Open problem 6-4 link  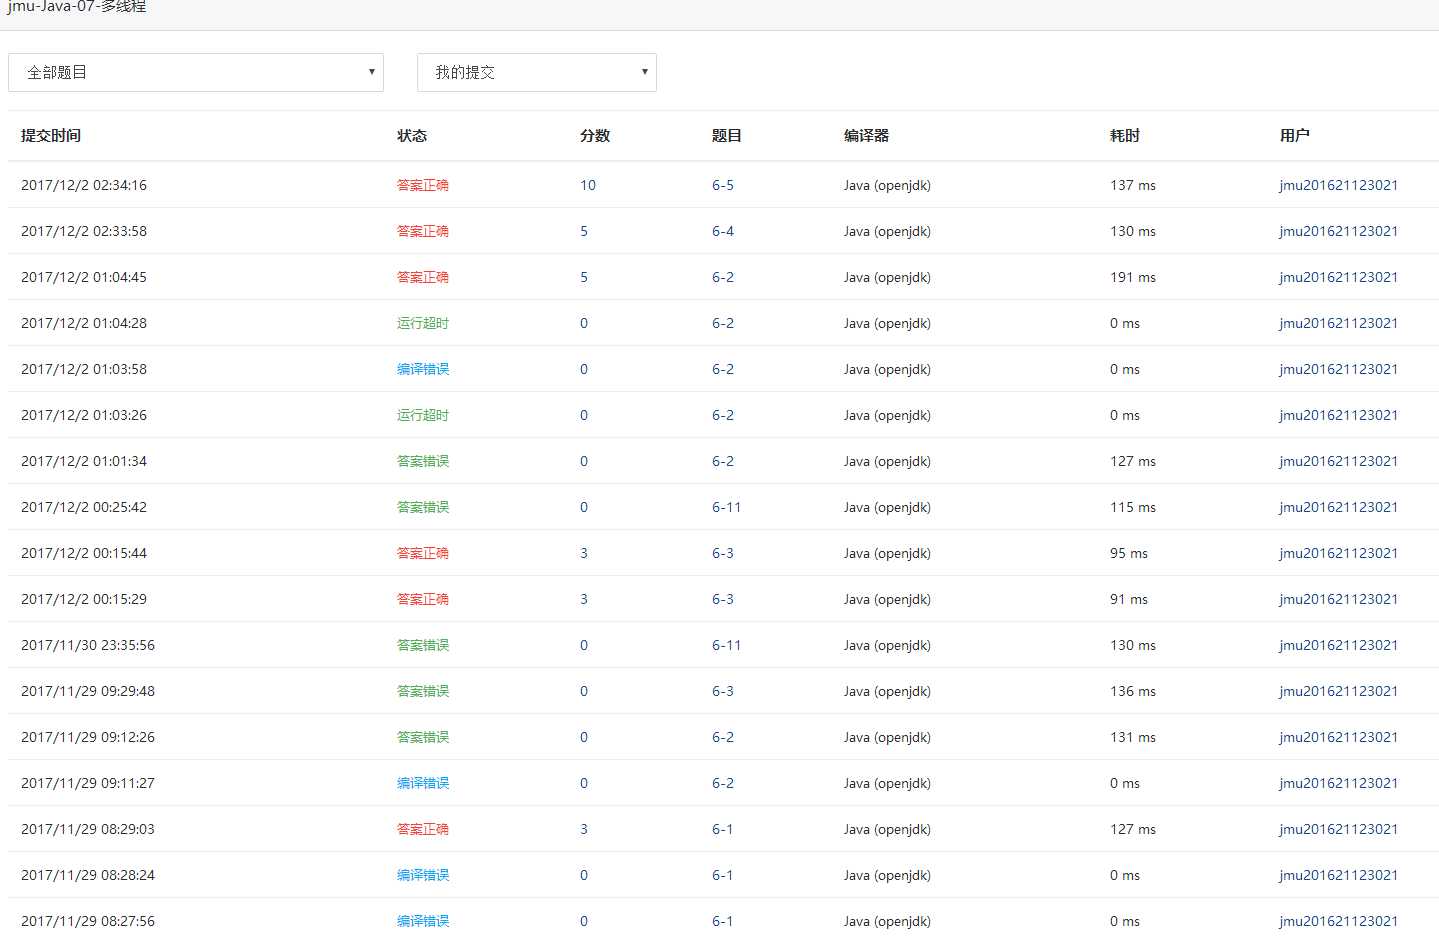[723, 231]
